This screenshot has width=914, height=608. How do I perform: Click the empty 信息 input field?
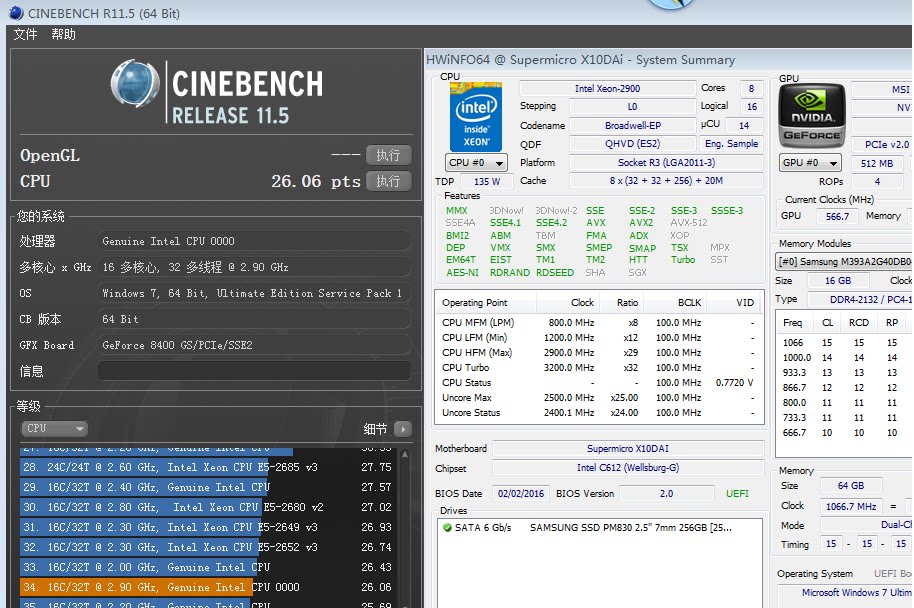click(254, 371)
